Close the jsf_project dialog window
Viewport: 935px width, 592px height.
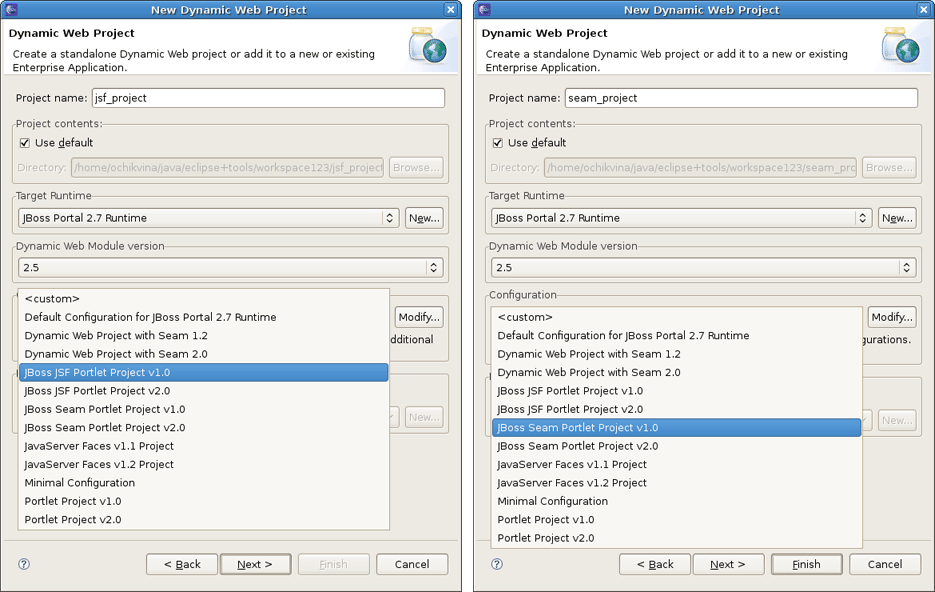click(451, 10)
